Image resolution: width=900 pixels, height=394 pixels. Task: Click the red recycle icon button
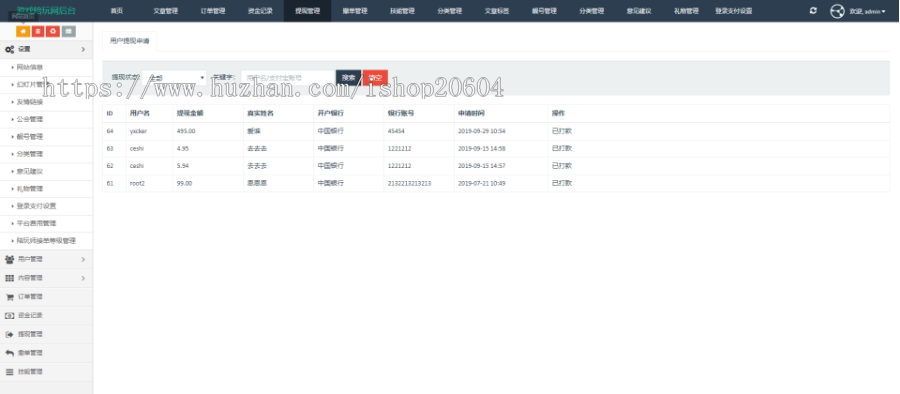tap(53, 31)
